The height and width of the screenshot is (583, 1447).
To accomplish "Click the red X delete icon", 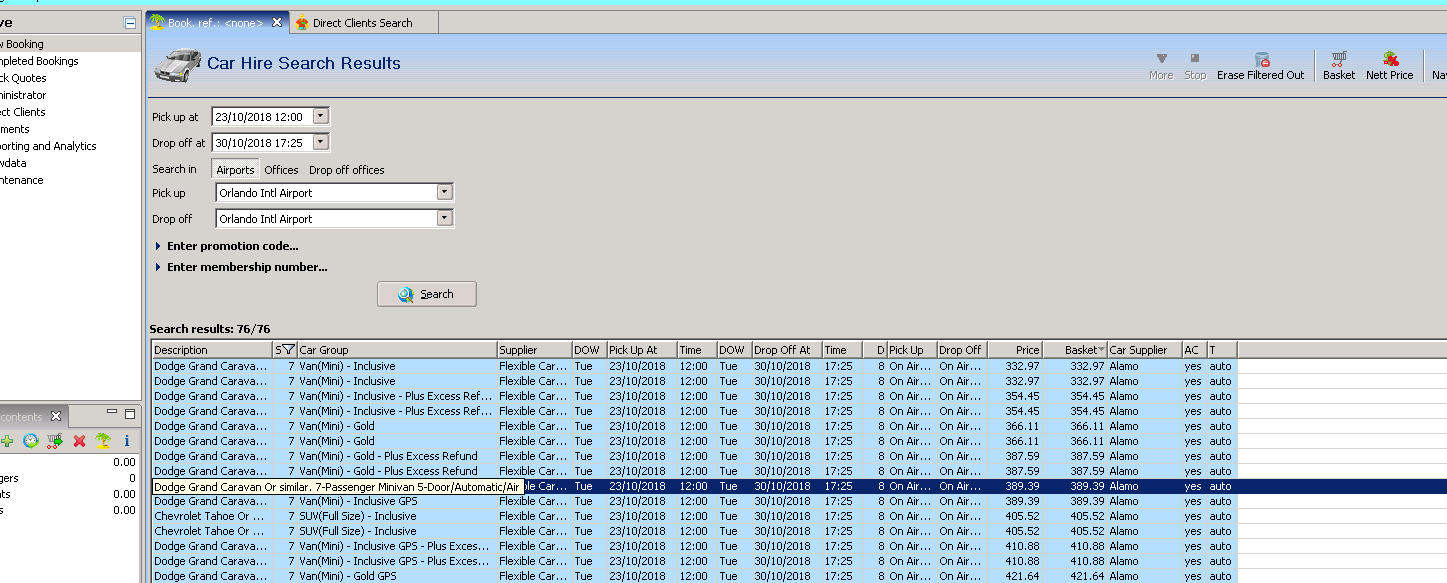I will 79,441.
